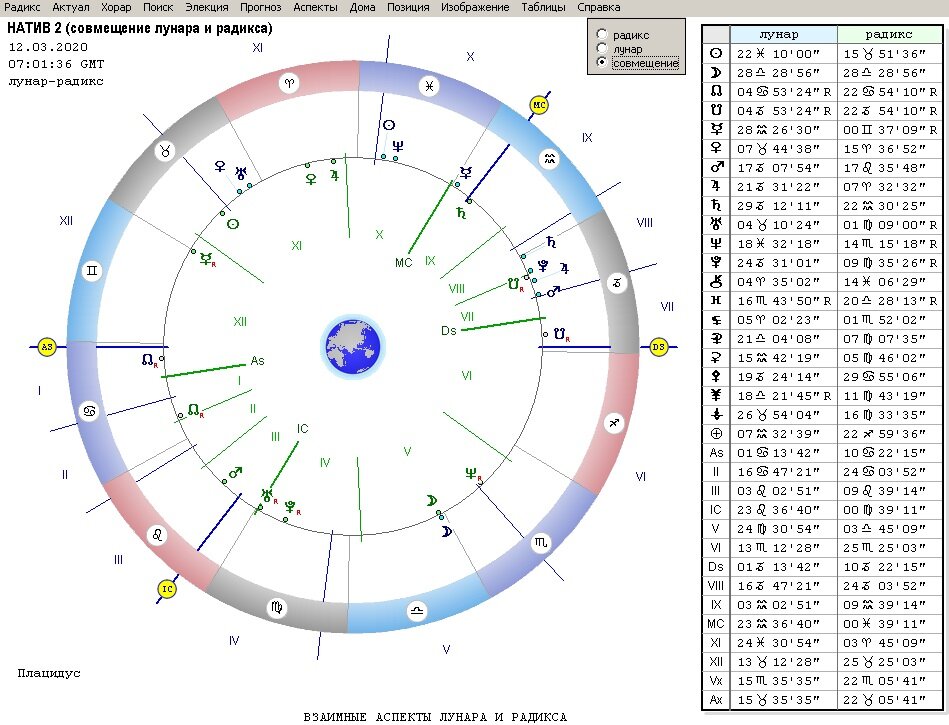Select the лунар radio button
The width and height of the screenshot is (949, 725).
tap(602, 48)
